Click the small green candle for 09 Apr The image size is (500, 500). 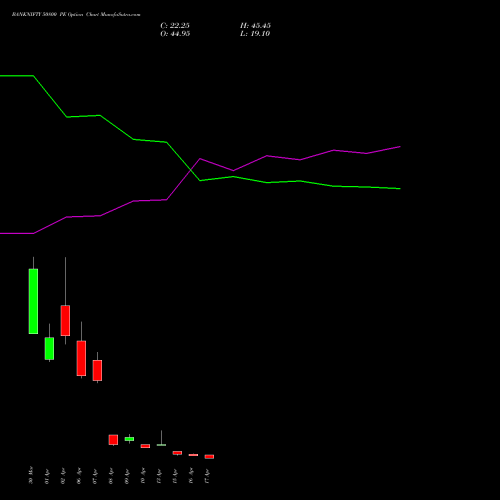coord(129,439)
